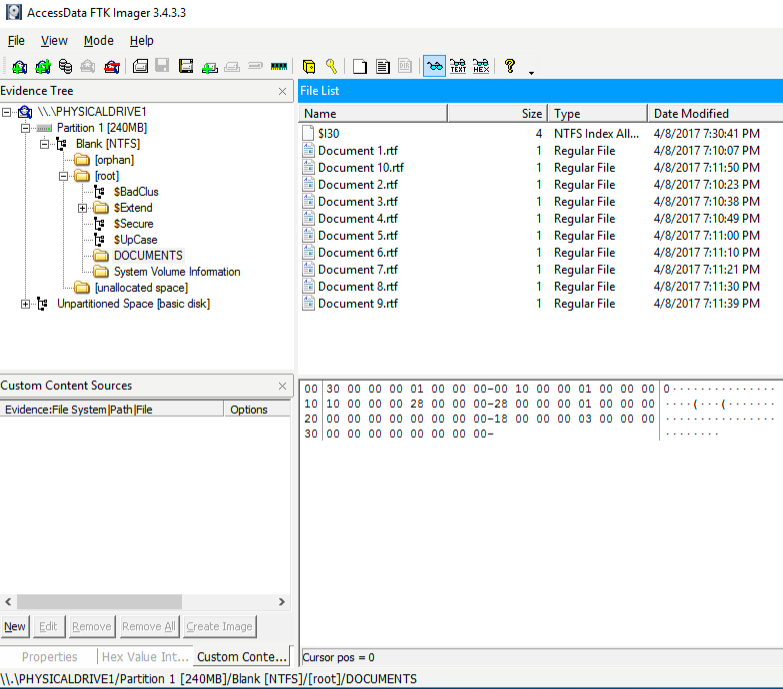Close the Evidence Tree panel
783x689 pixels.
(x=282, y=91)
